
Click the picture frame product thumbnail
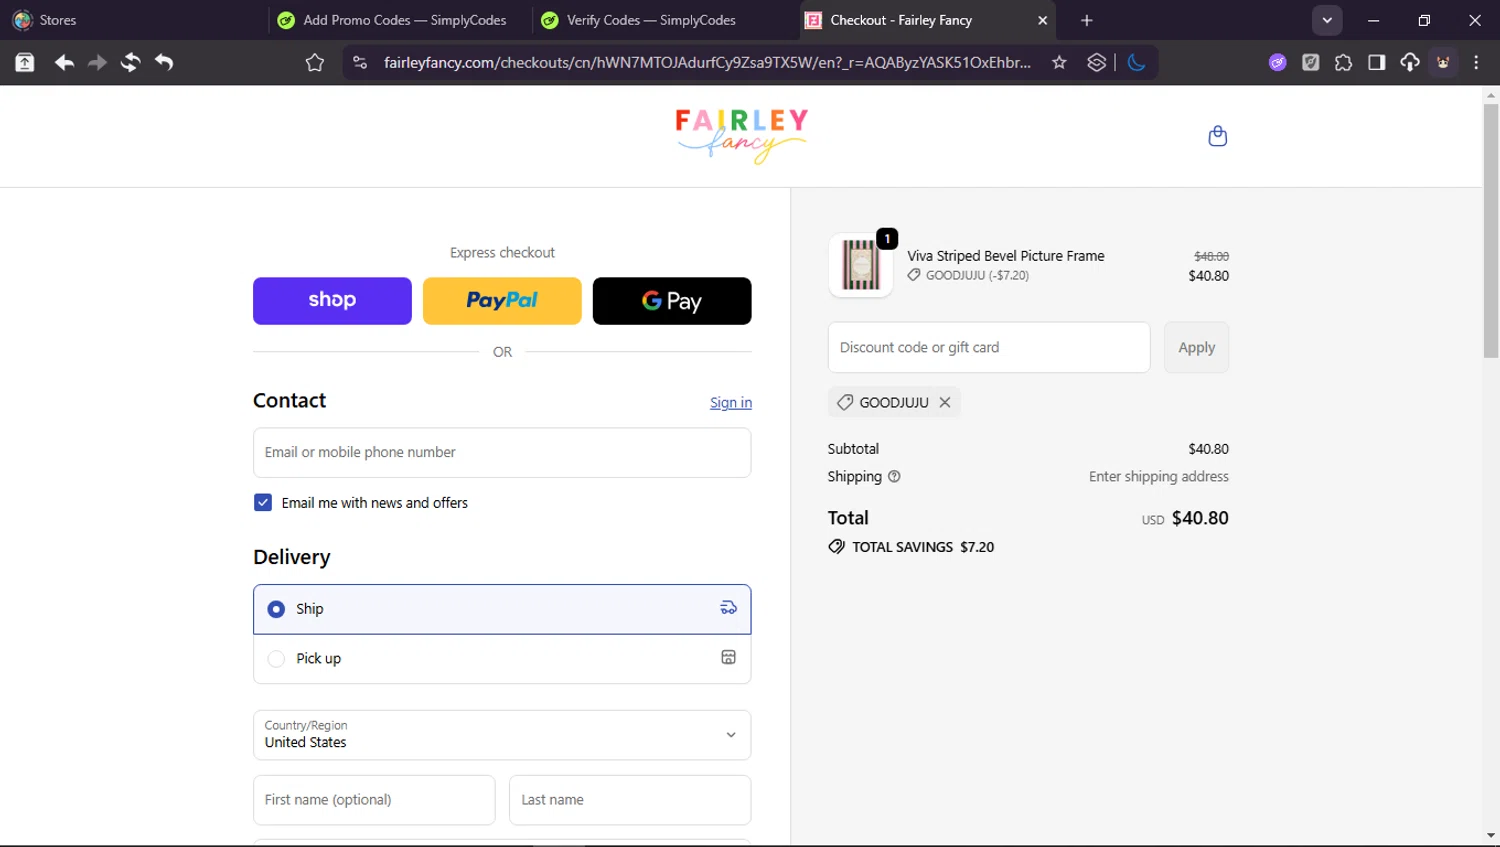(860, 266)
